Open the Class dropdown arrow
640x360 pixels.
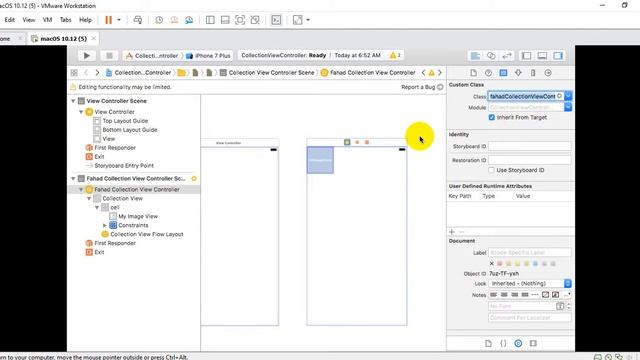[x=568, y=96]
